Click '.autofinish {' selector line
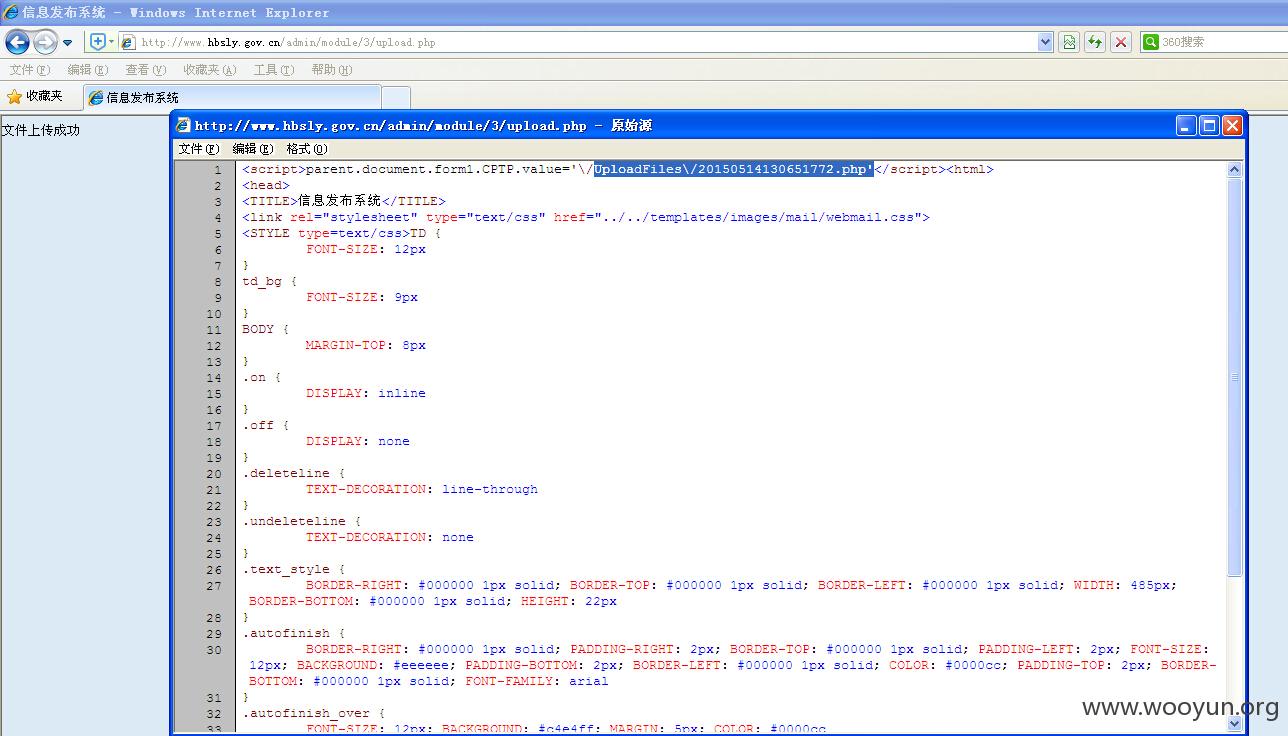 coord(293,633)
